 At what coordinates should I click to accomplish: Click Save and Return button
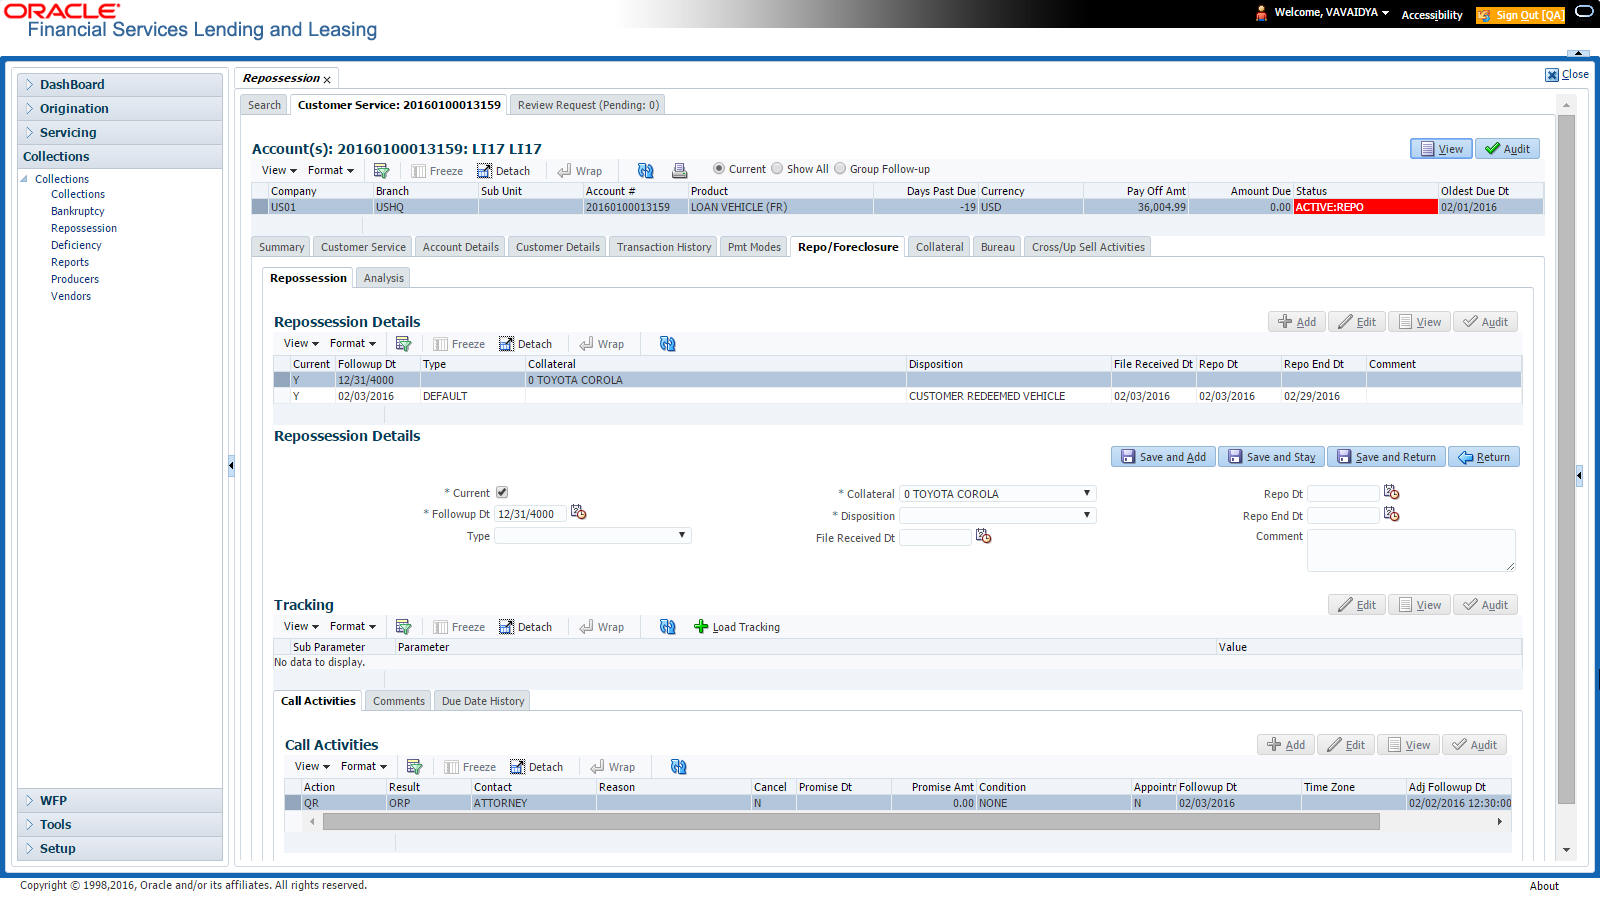pyautogui.click(x=1386, y=457)
